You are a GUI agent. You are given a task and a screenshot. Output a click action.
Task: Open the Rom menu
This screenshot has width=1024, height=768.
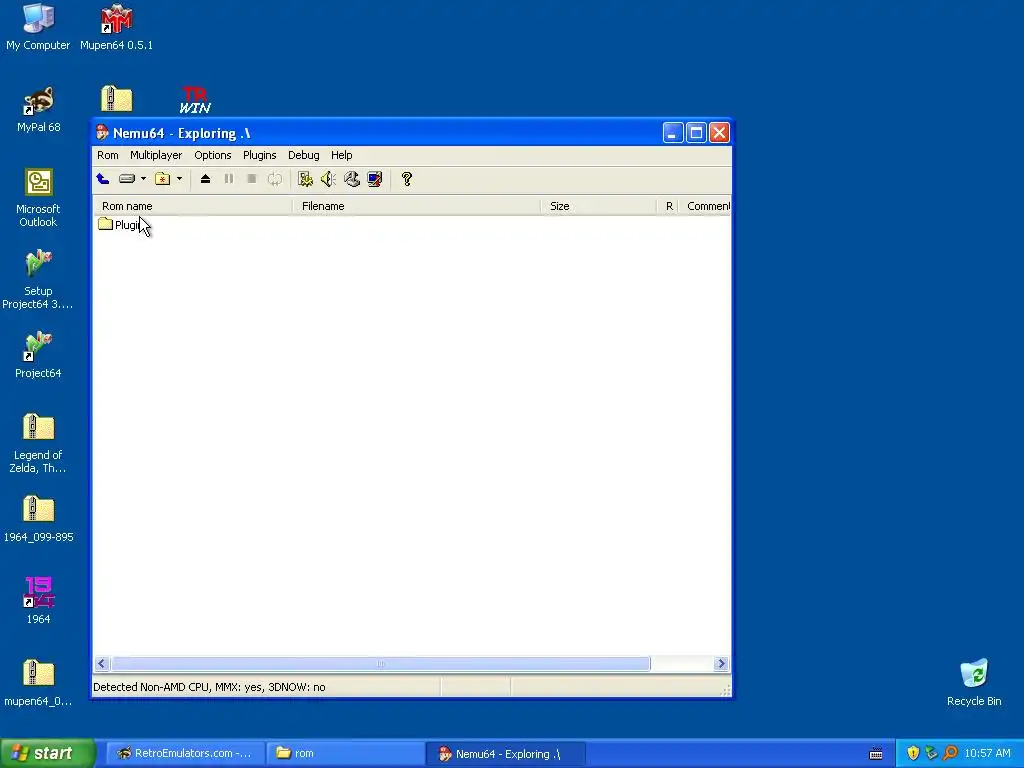click(x=108, y=155)
